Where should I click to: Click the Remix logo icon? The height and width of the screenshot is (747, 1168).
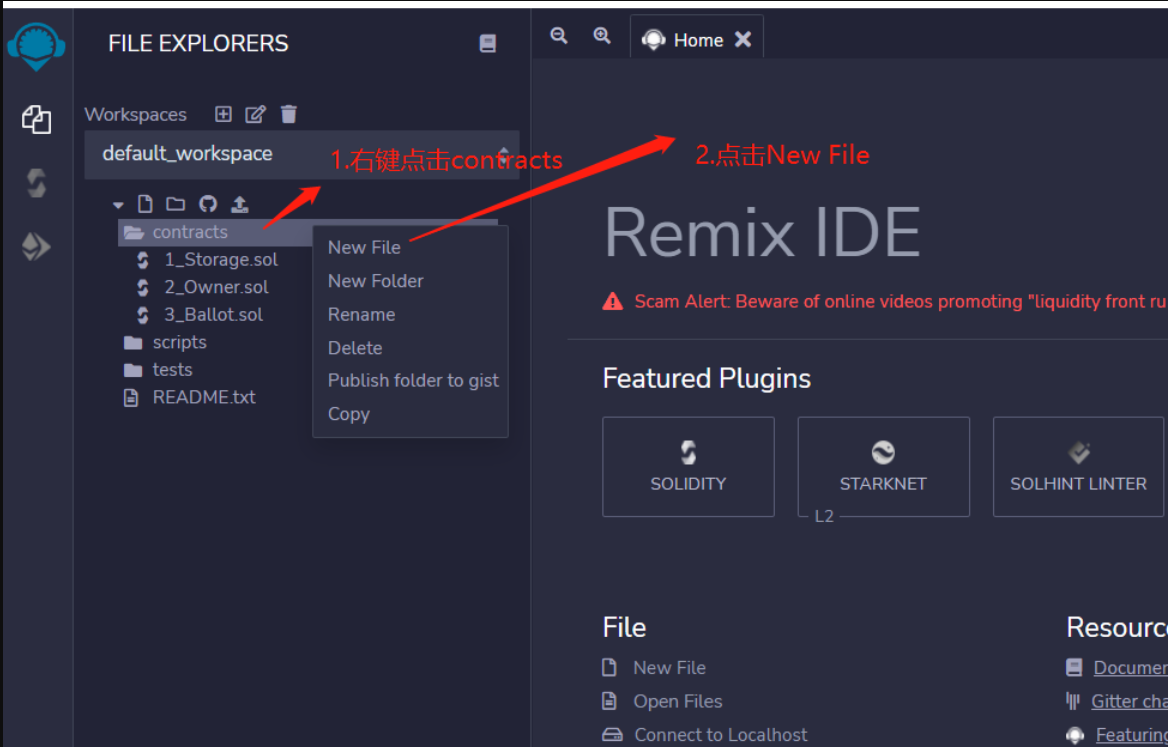click(36, 46)
